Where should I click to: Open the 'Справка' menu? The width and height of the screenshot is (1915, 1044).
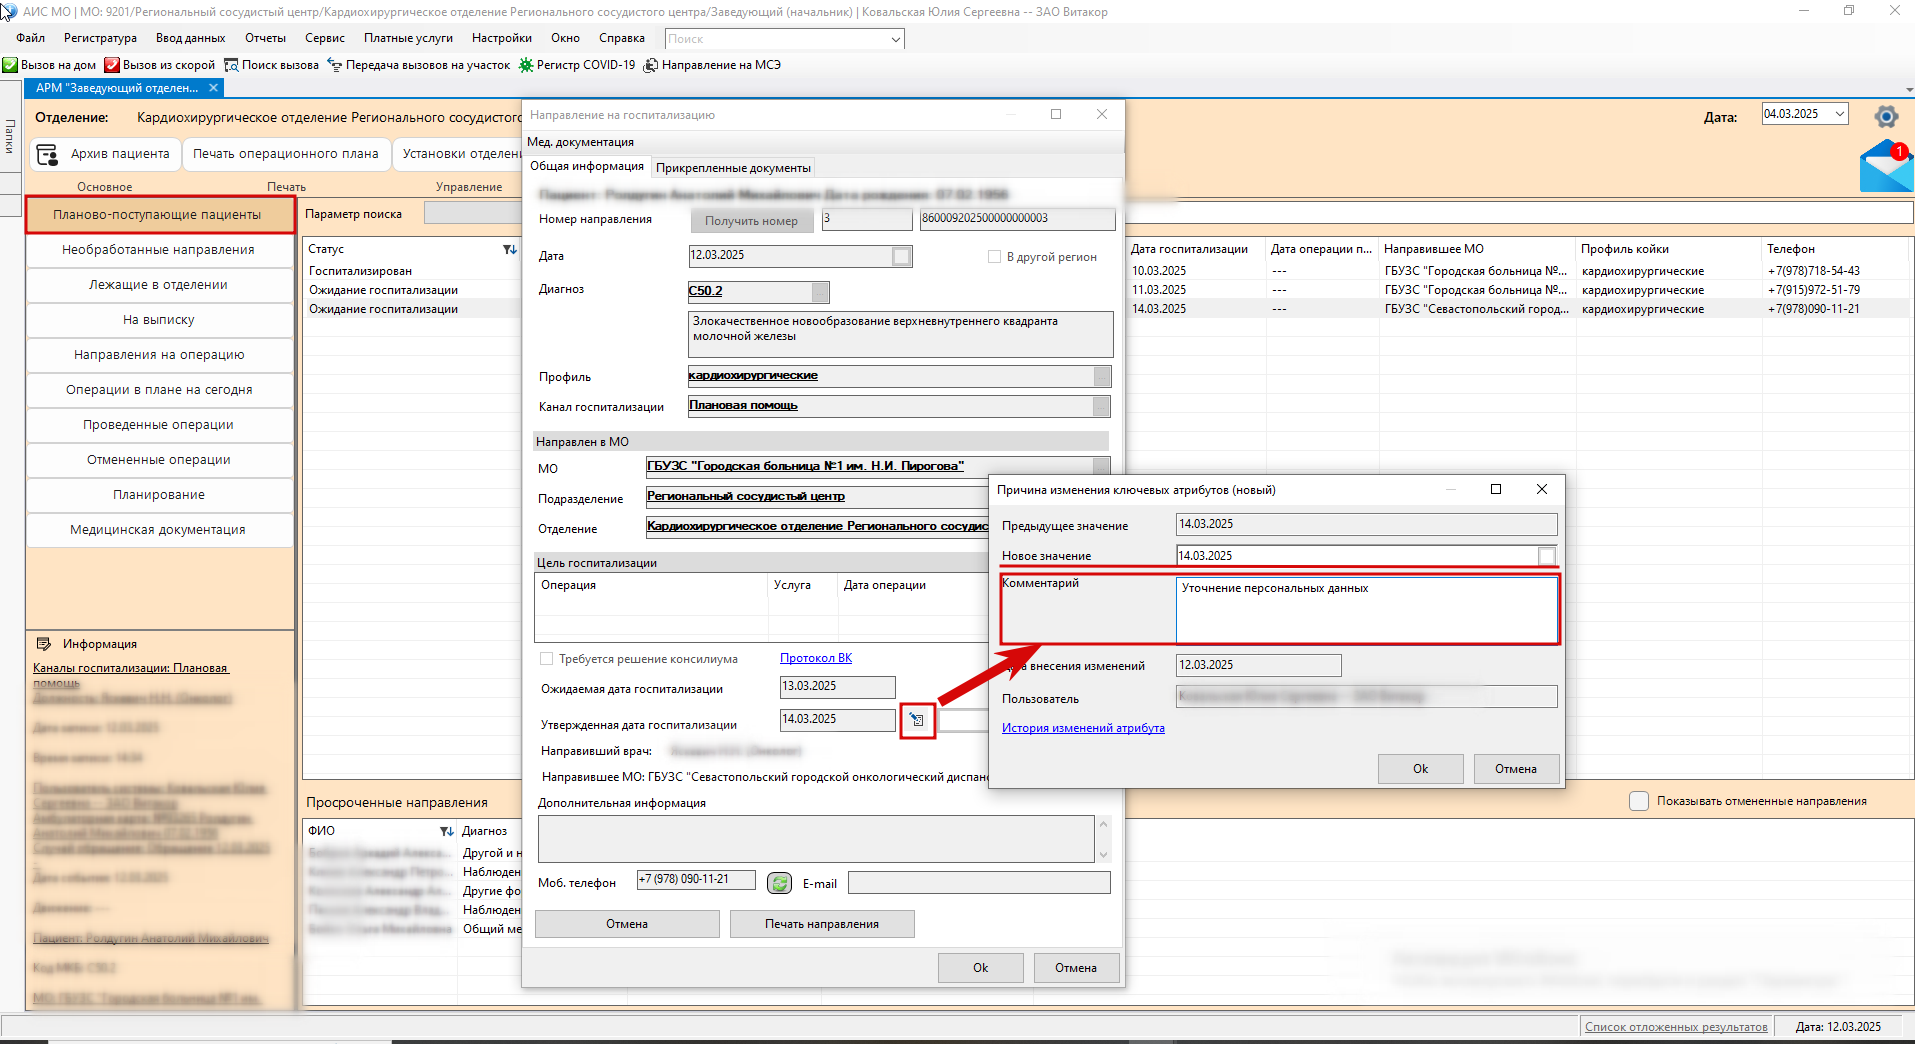[x=621, y=38]
